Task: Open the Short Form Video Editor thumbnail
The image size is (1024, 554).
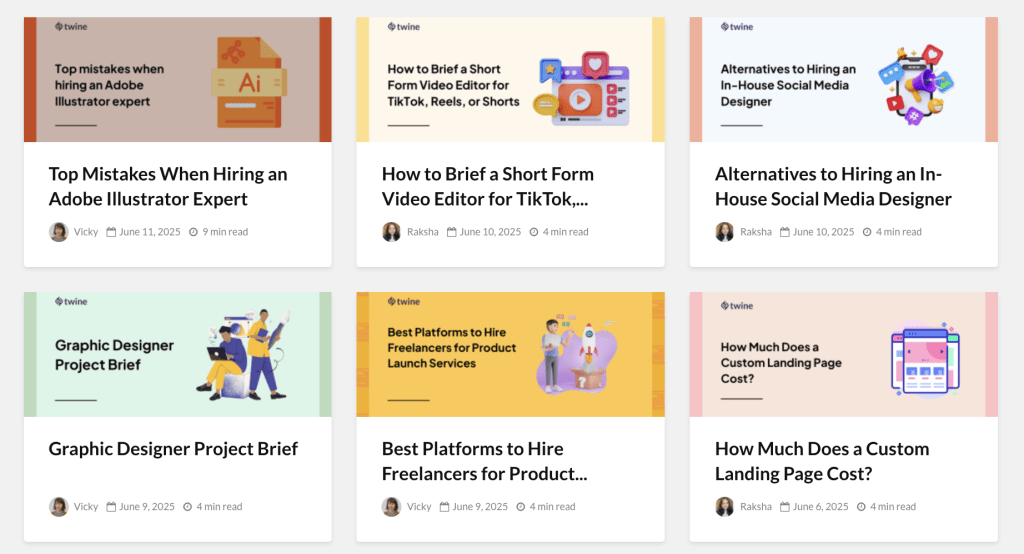Action: pos(510,80)
